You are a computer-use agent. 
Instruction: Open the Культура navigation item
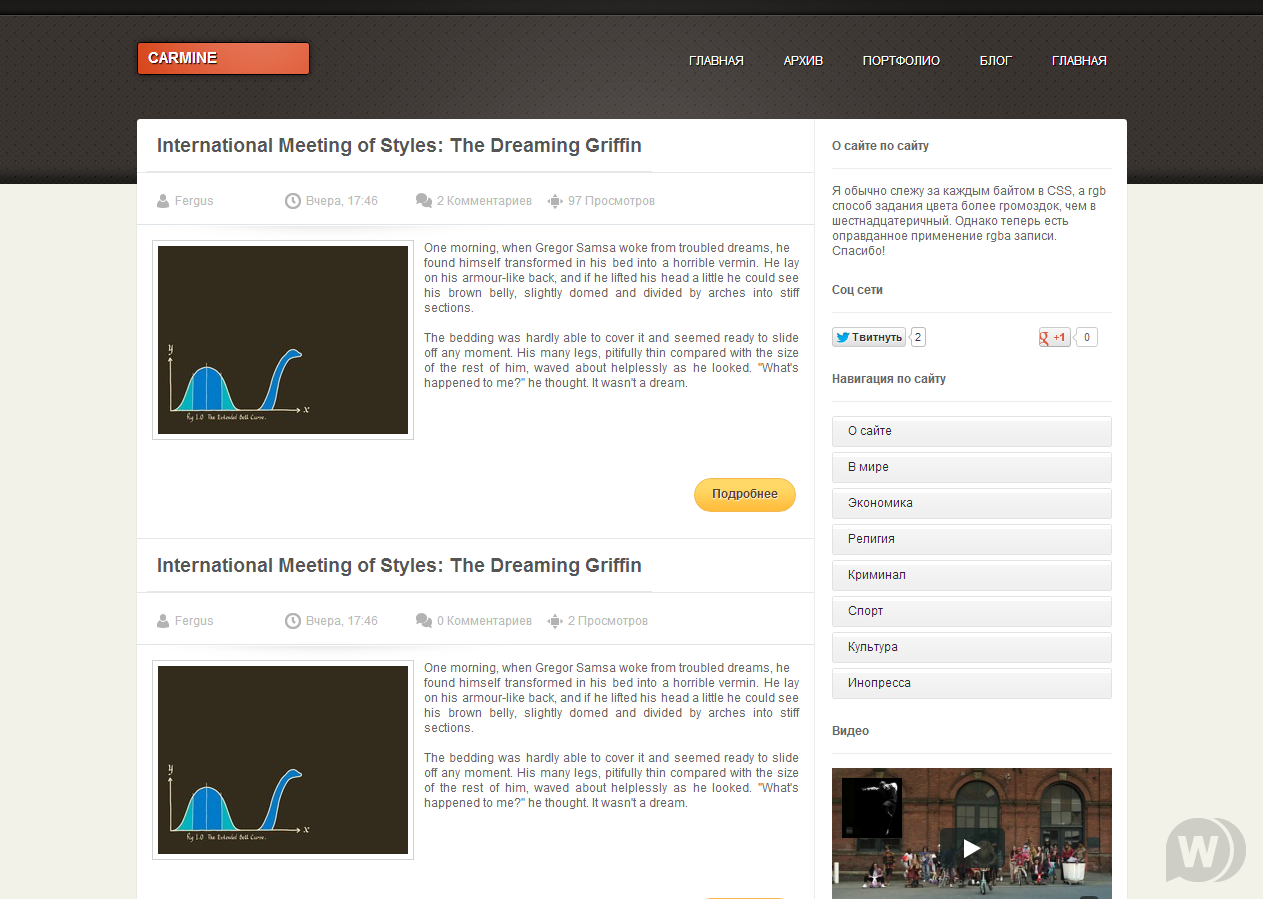click(972, 647)
